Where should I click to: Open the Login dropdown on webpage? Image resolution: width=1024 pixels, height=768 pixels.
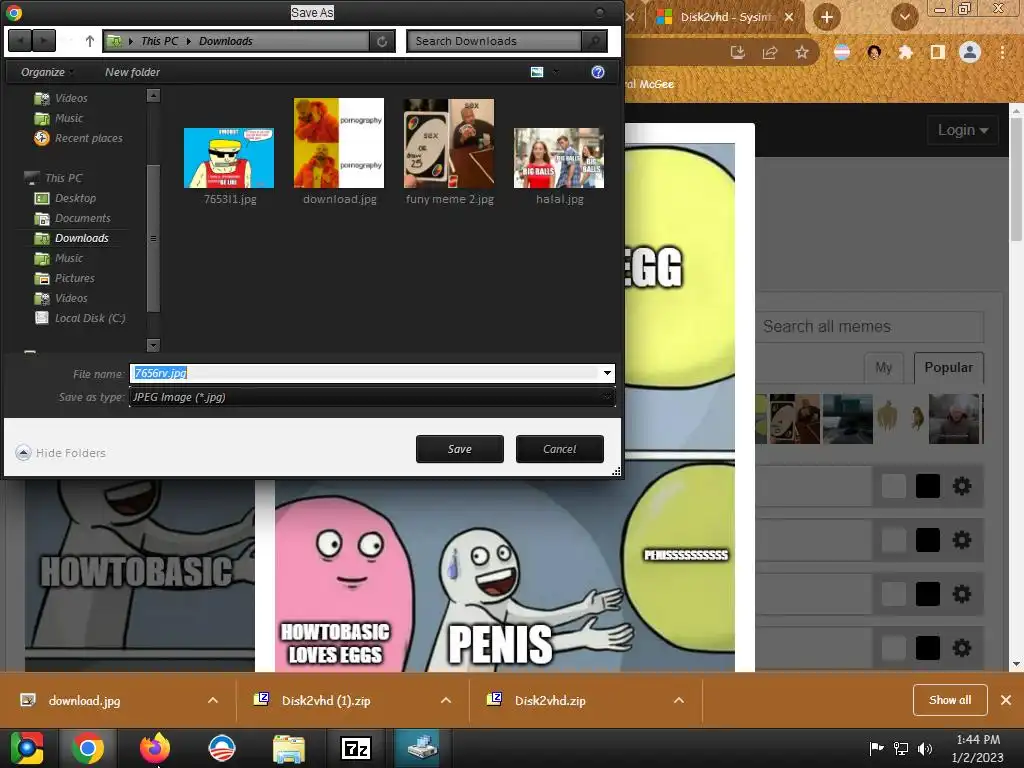point(963,130)
